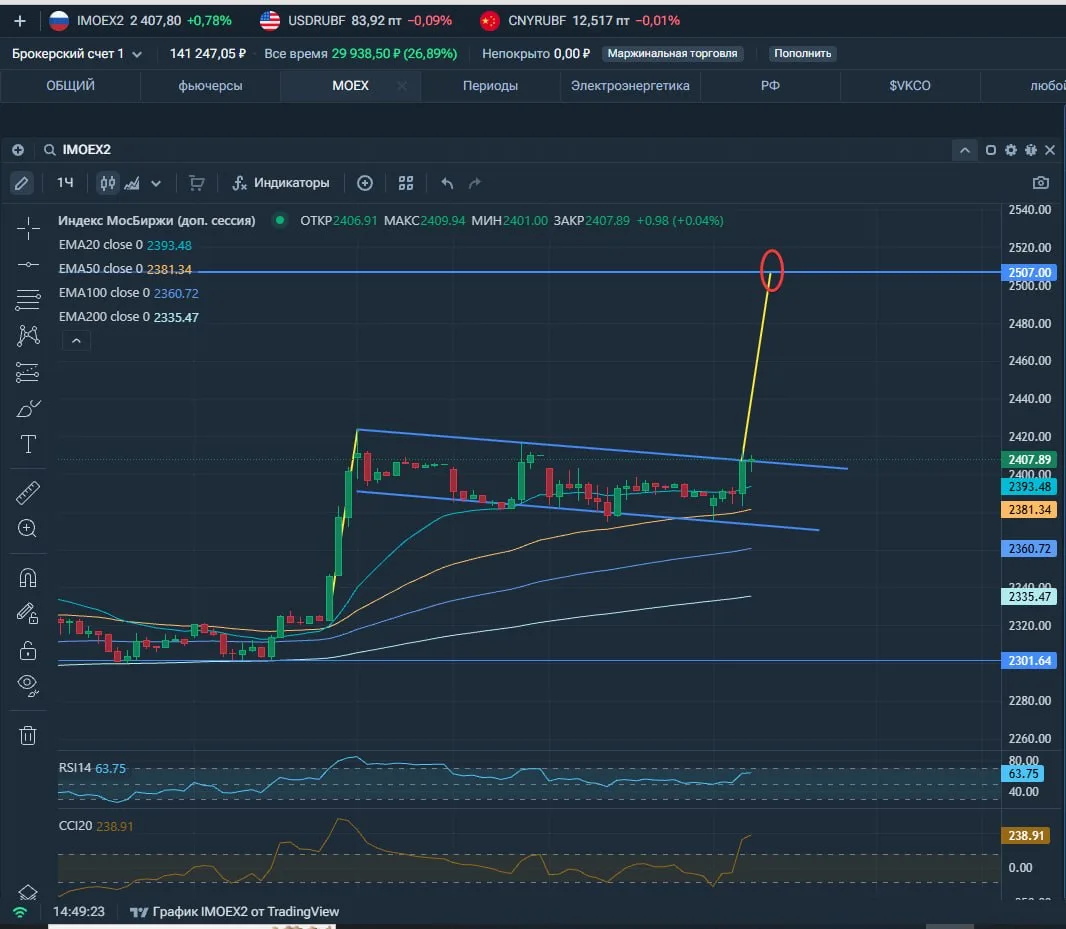The height and width of the screenshot is (929, 1066).
Task: Toggle the magnet snap mode
Action: click(x=28, y=578)
